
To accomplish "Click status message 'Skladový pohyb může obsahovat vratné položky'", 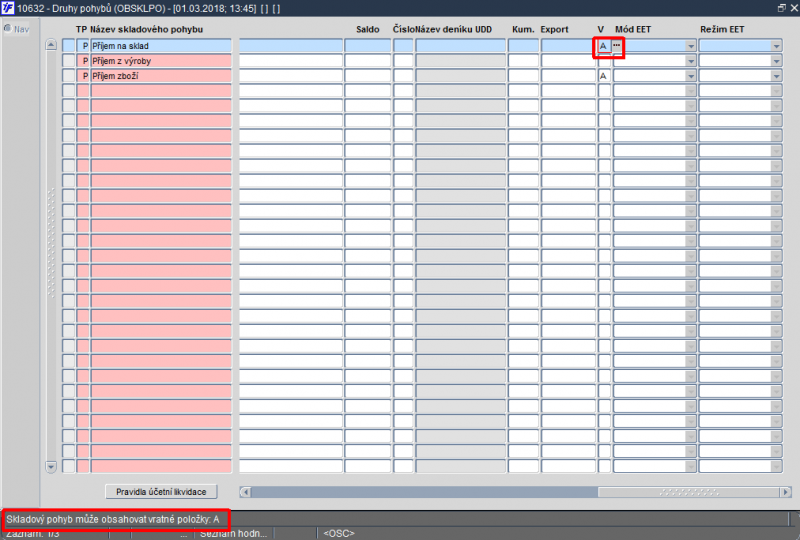I will click(x=113, y=520).
